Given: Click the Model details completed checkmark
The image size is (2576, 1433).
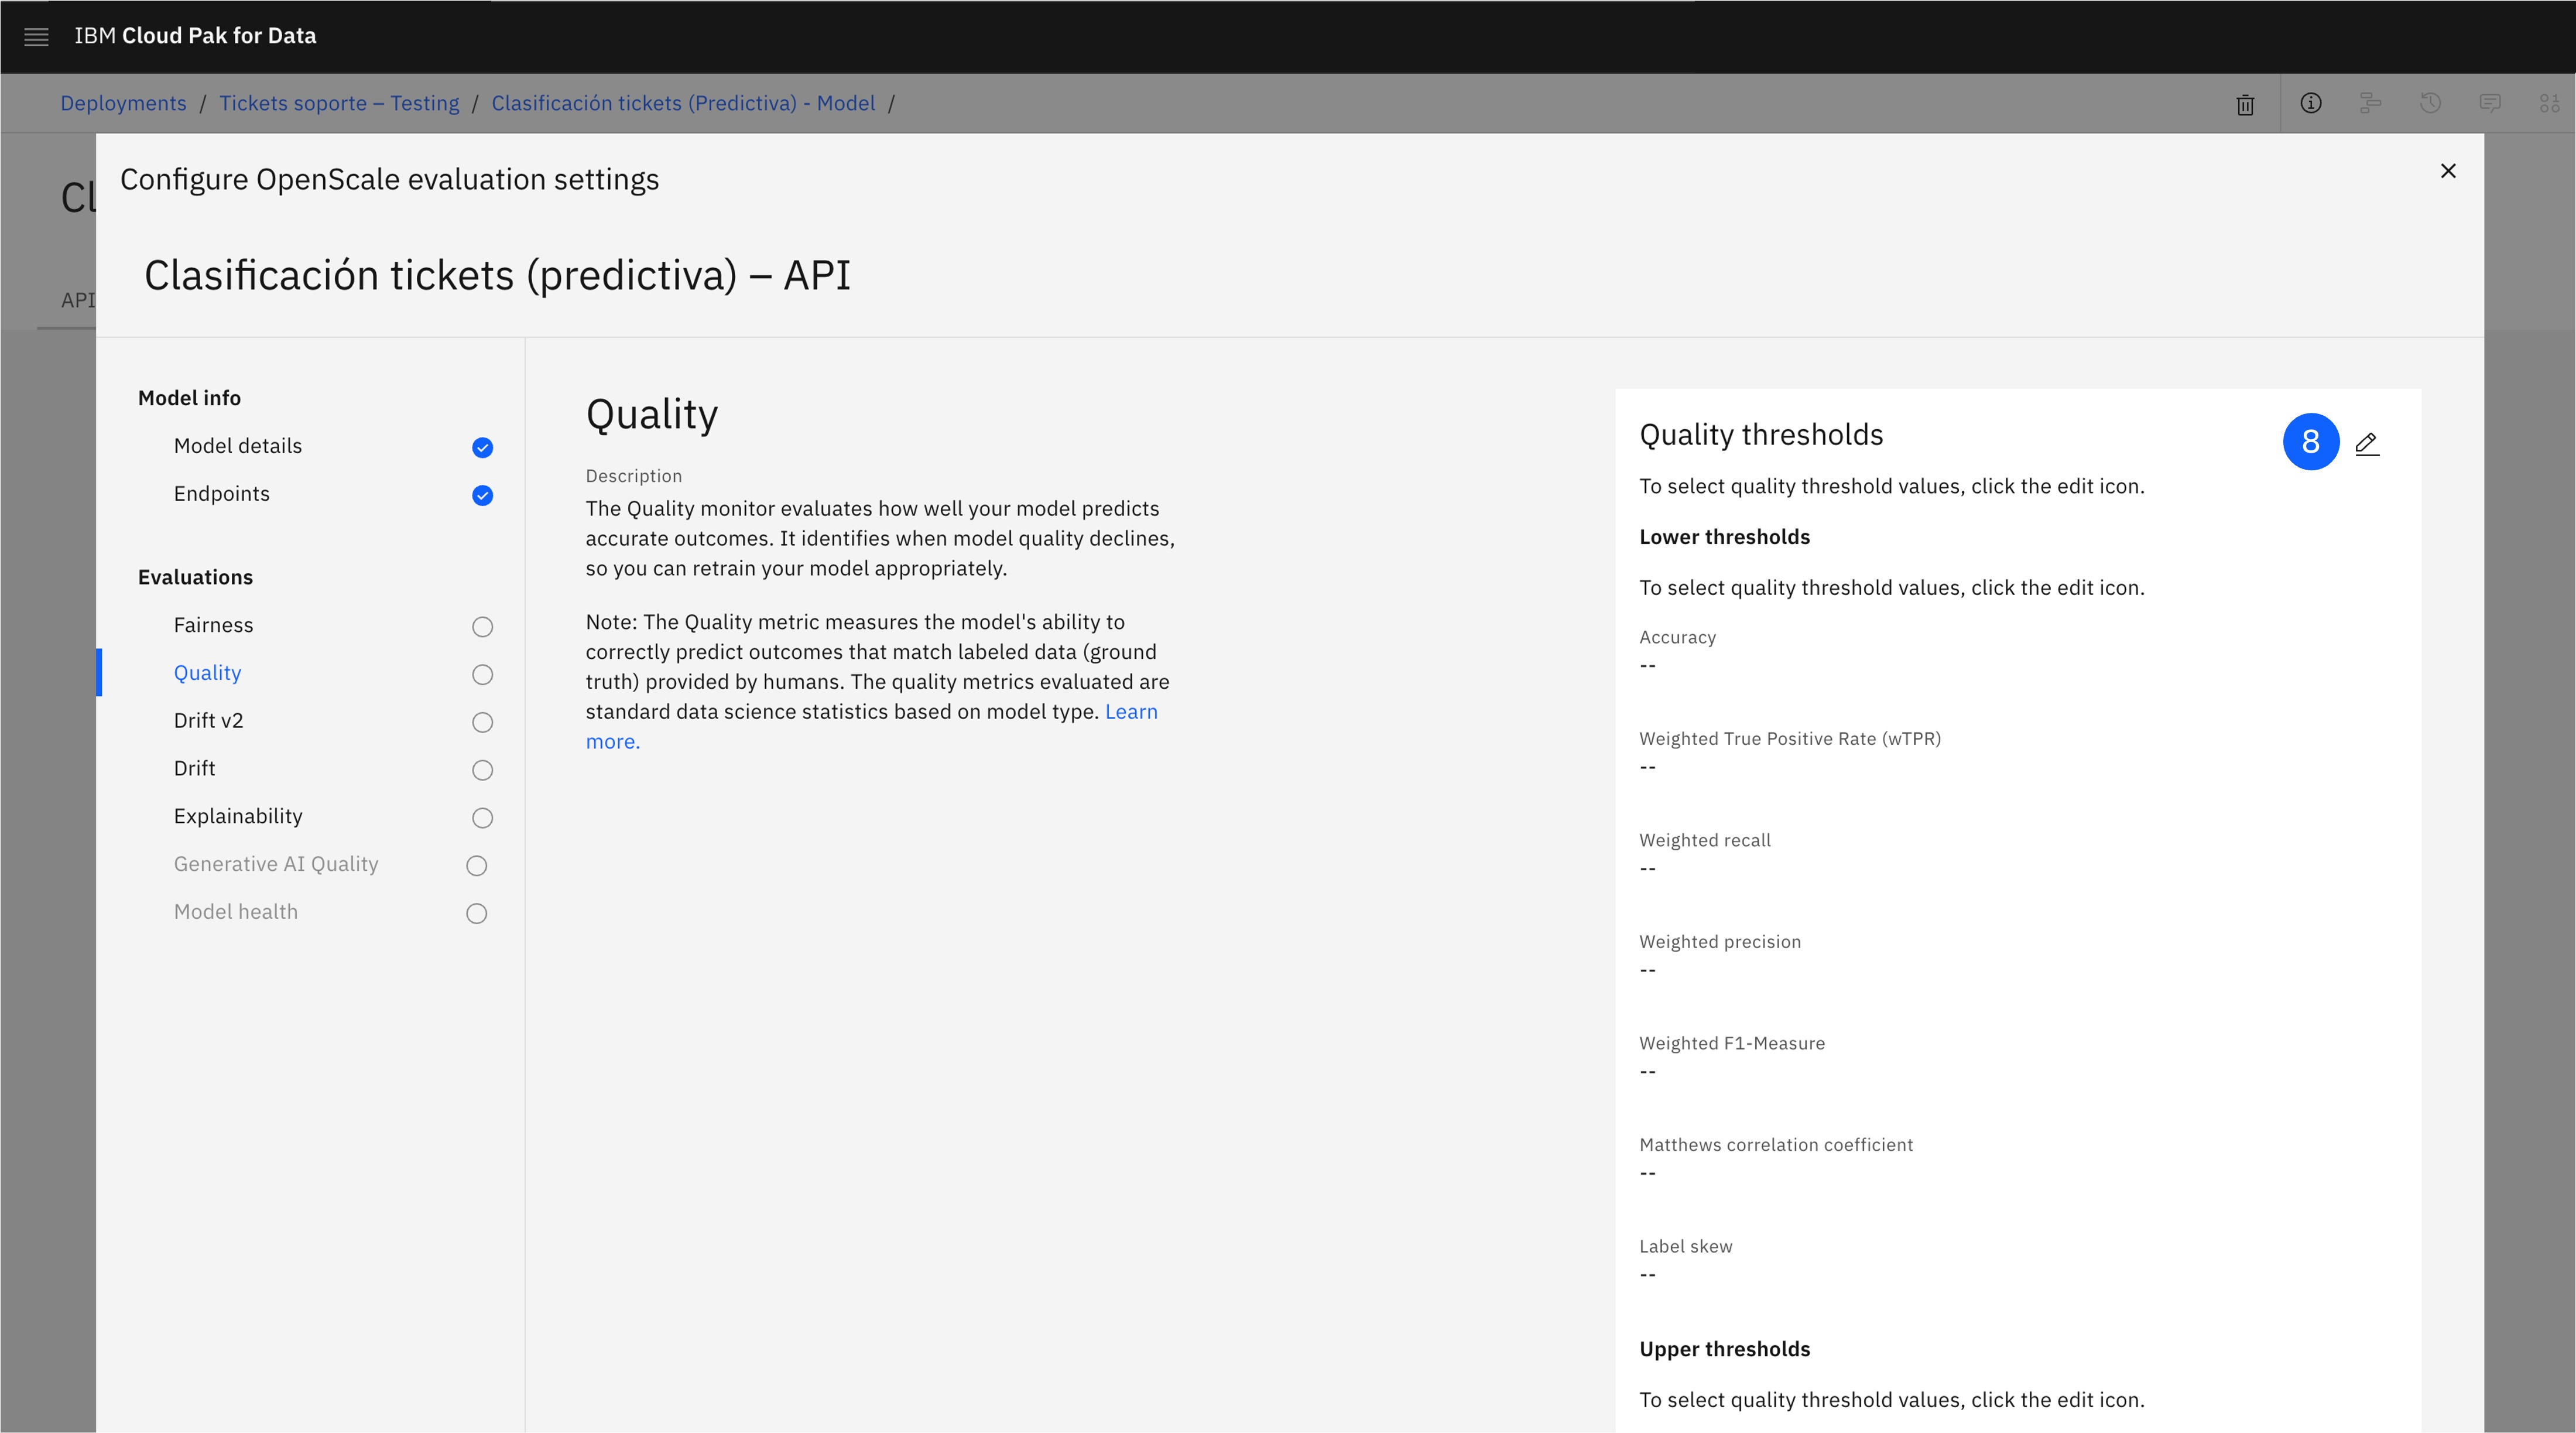Looking at the screenshot, I should tap(482, 447).
